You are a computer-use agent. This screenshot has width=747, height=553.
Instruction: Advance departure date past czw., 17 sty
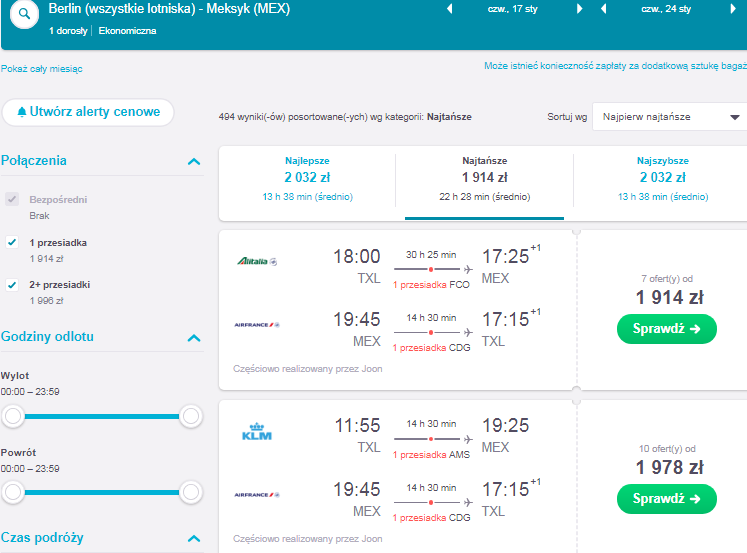[579, 9]
